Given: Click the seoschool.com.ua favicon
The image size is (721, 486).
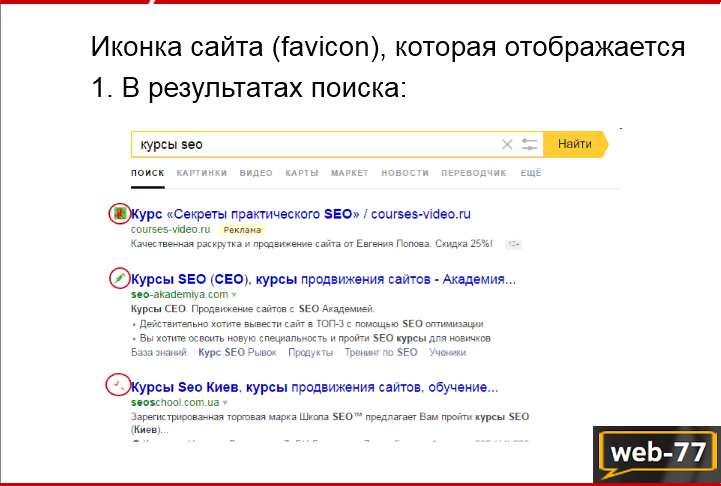Looking at the screenshot, I should (119, 384).
